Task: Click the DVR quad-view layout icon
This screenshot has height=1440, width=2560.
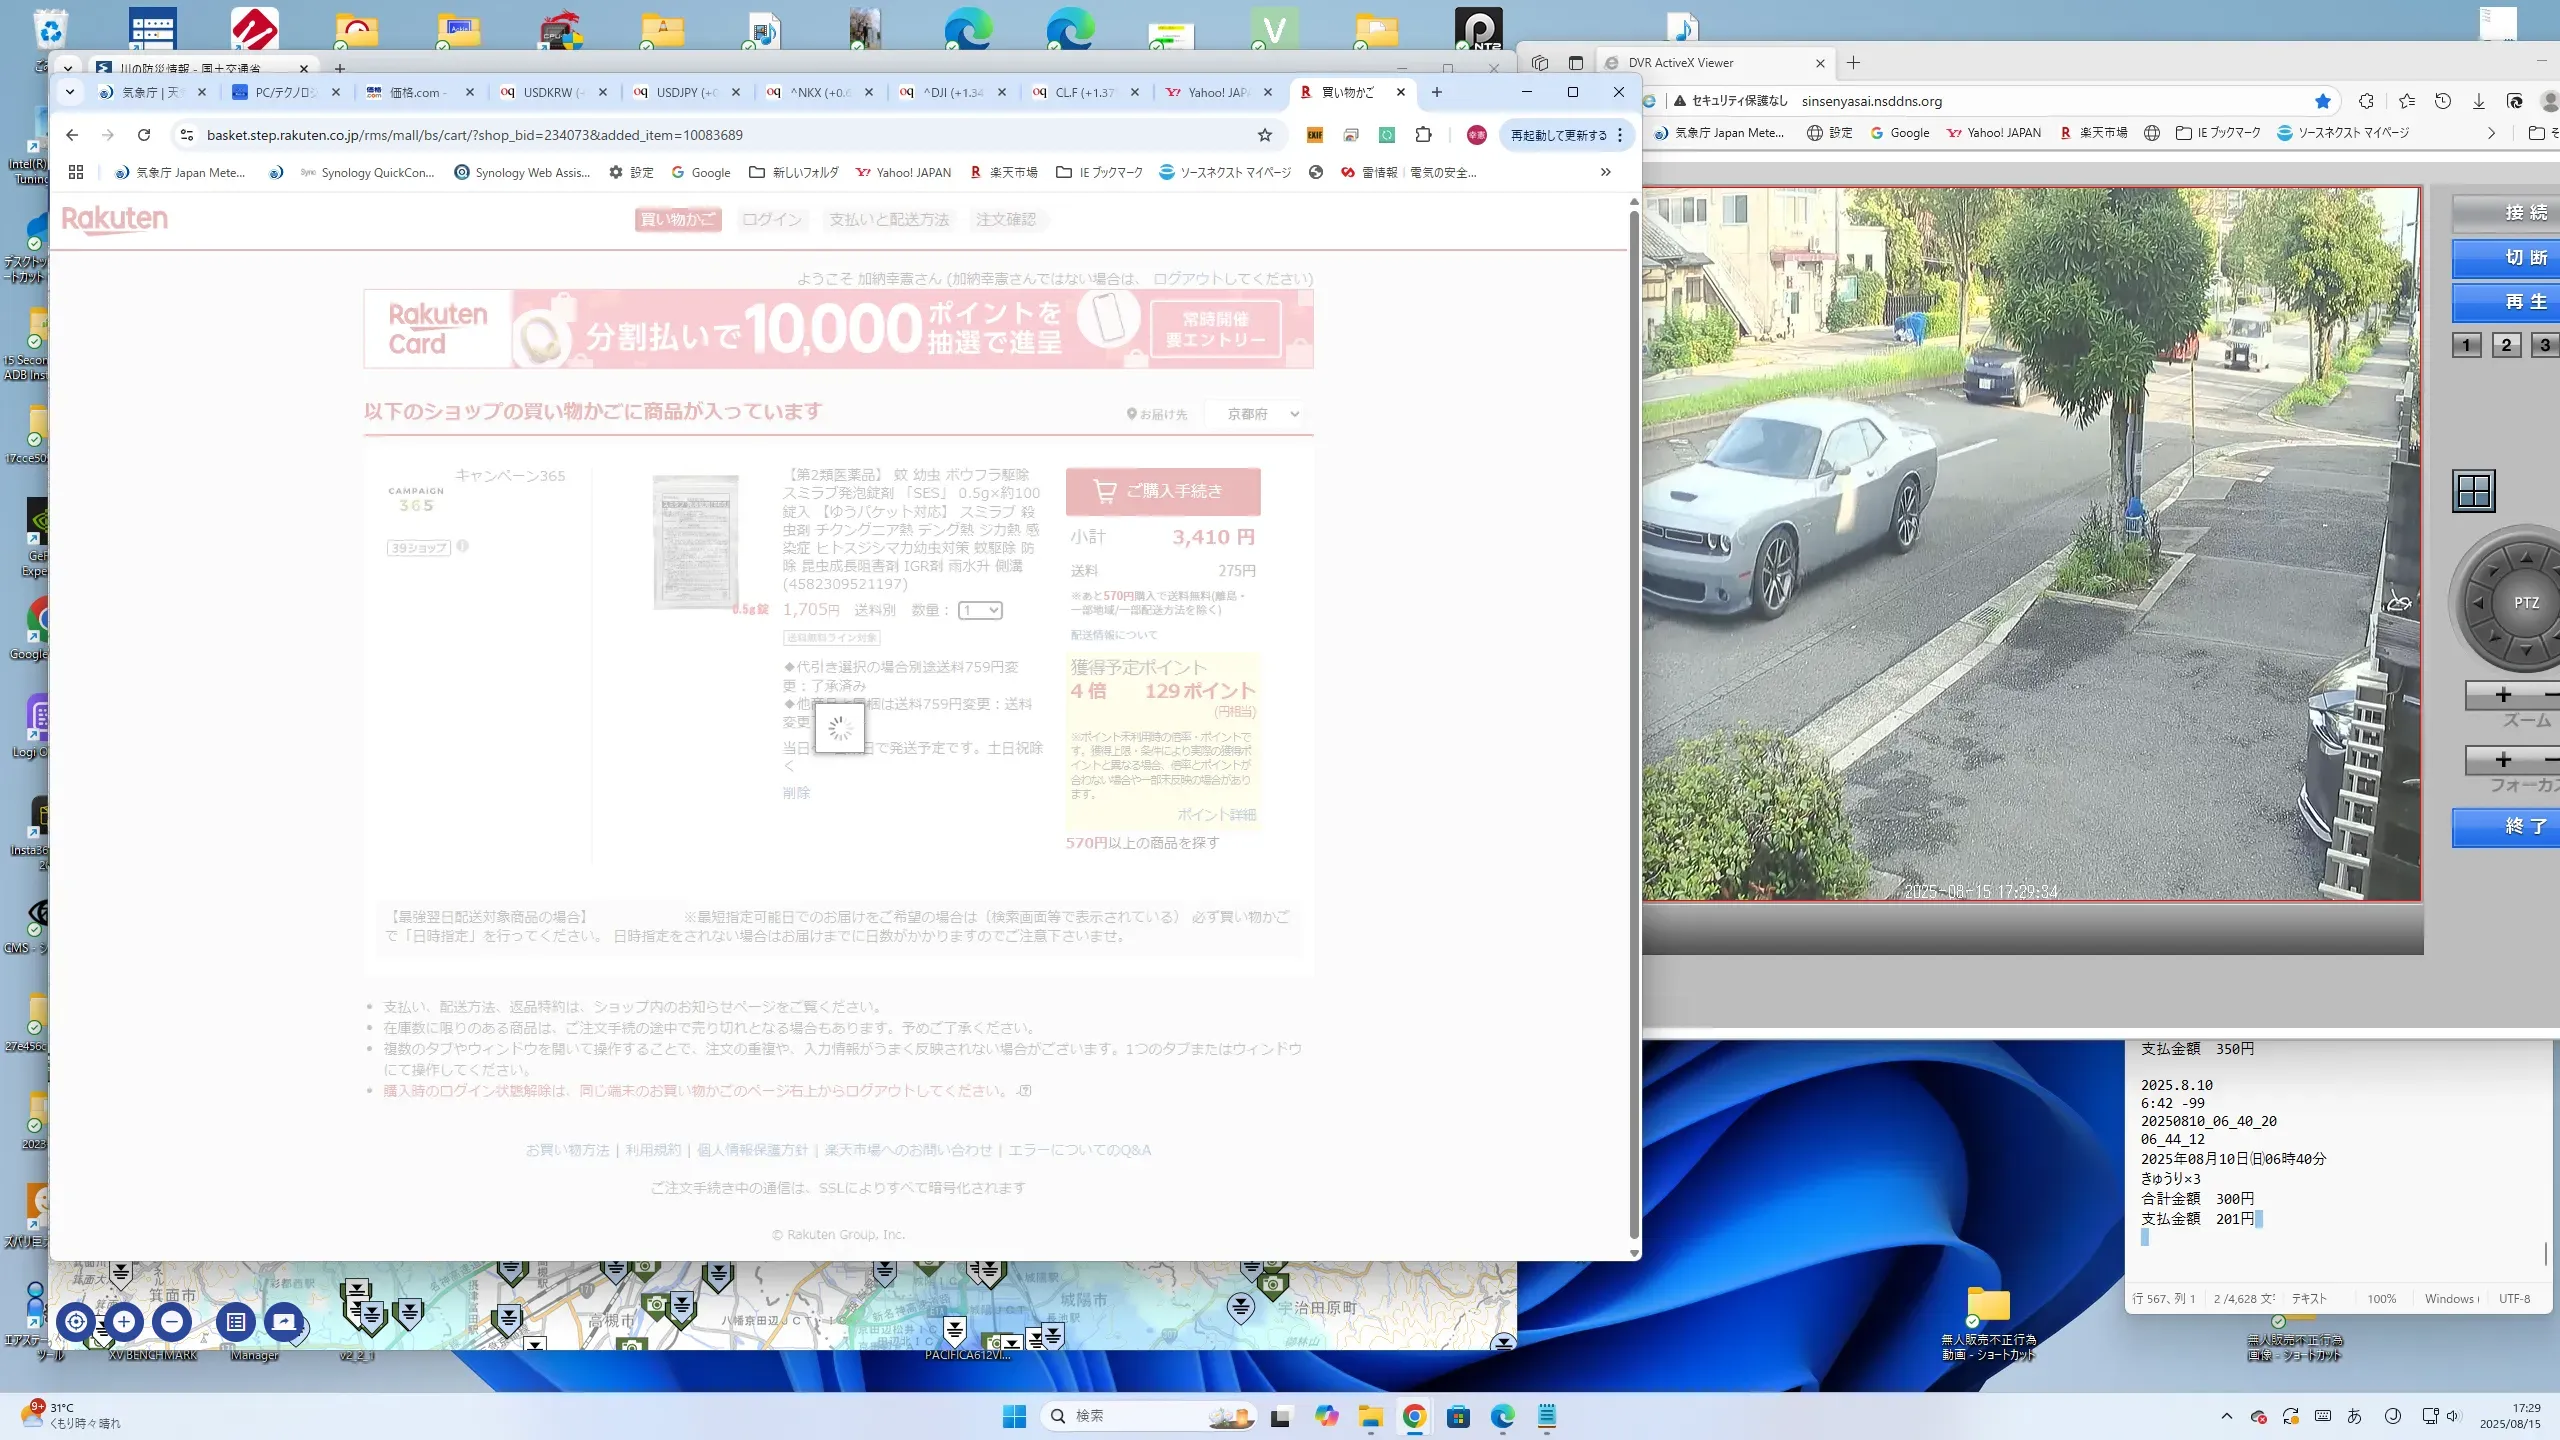Action: click(2474, 491)
